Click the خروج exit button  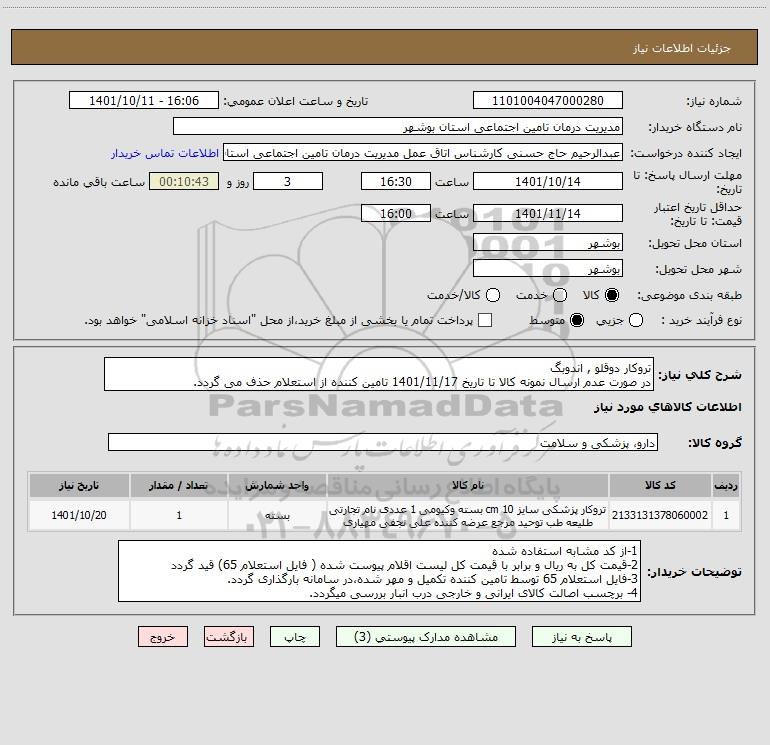pyautogui.click(x=163, y=636)
